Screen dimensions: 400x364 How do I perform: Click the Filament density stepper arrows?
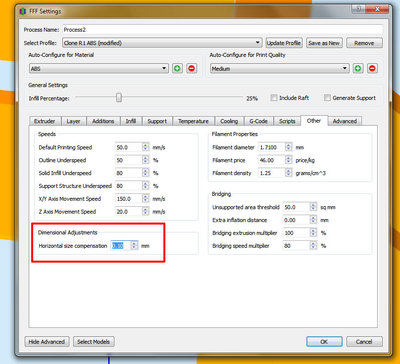tap(289, 173)
